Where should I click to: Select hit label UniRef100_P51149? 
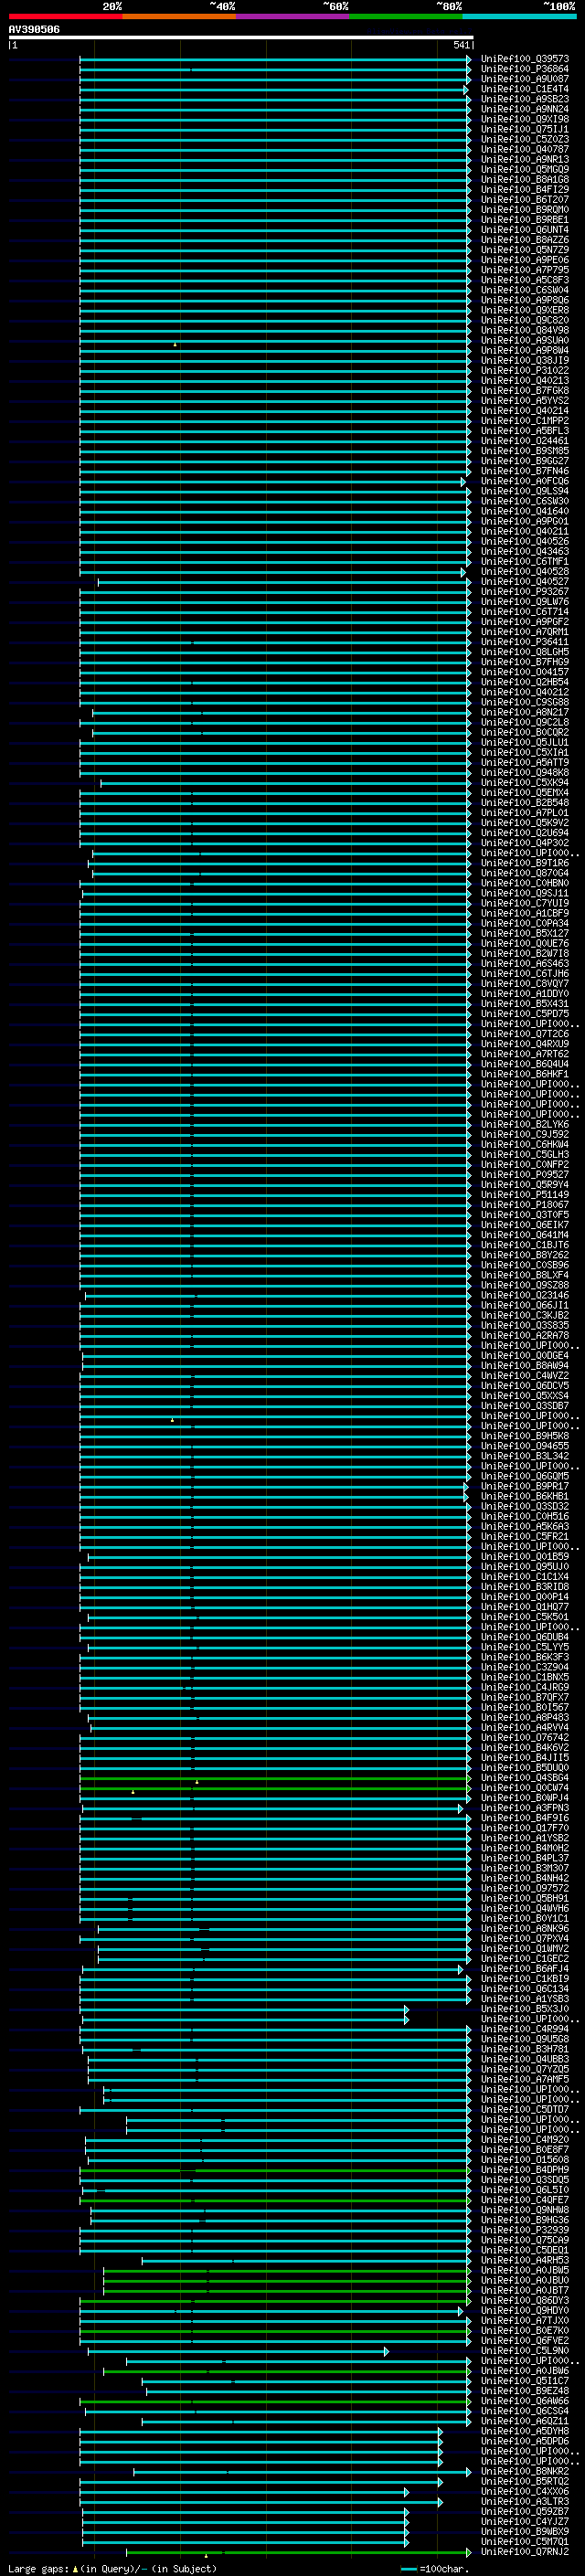point(525,1195)
